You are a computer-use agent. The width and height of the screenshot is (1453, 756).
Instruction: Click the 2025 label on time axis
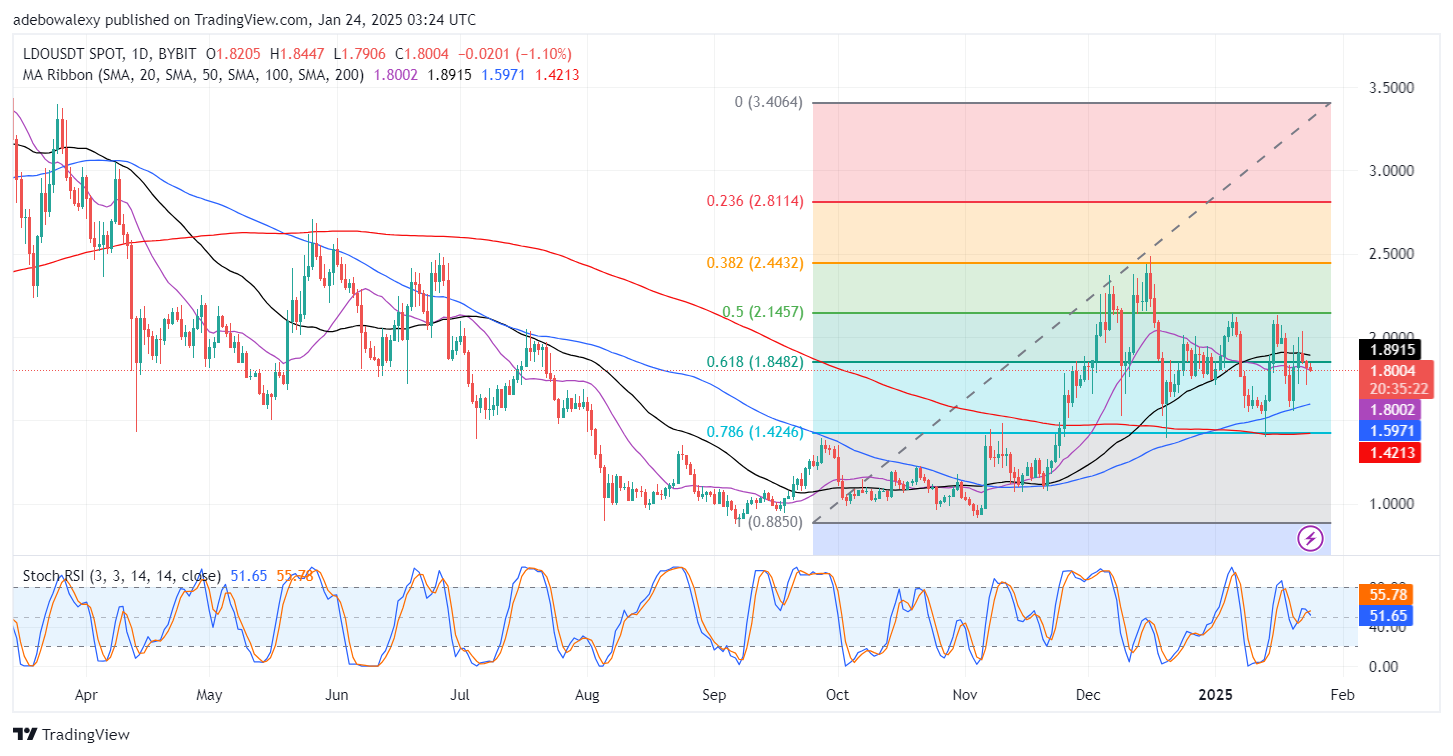tap(1215, 694)
